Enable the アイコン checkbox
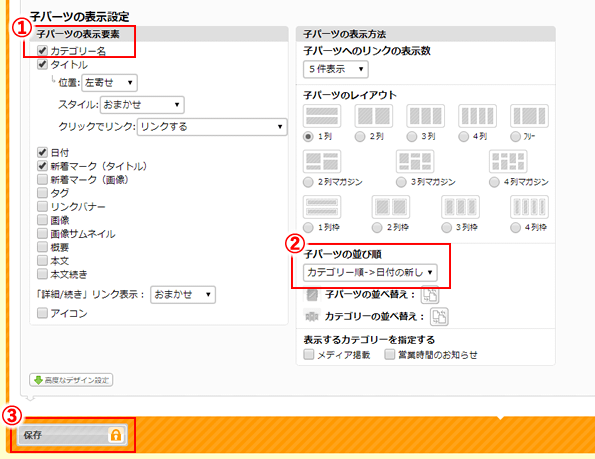595x459 pixels. pyautogui.click(x=42, y=313)
